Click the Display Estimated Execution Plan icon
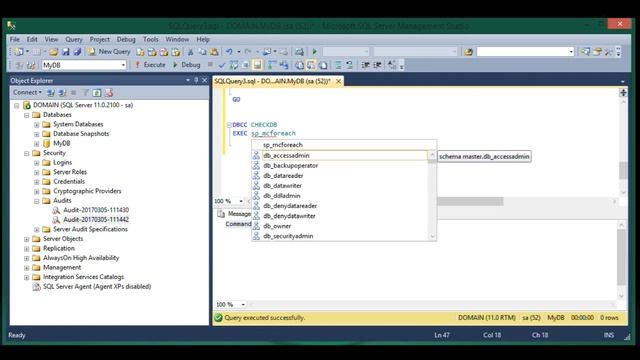The height and width of the screenshot is (360, 640). [x=233, y=65]
